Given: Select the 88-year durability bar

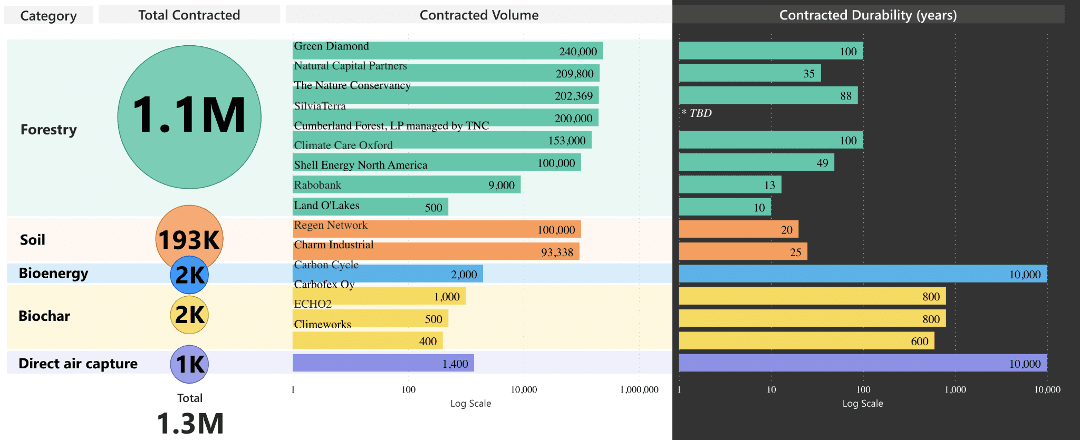Looking at the screenshot, I should coord(769,95).
